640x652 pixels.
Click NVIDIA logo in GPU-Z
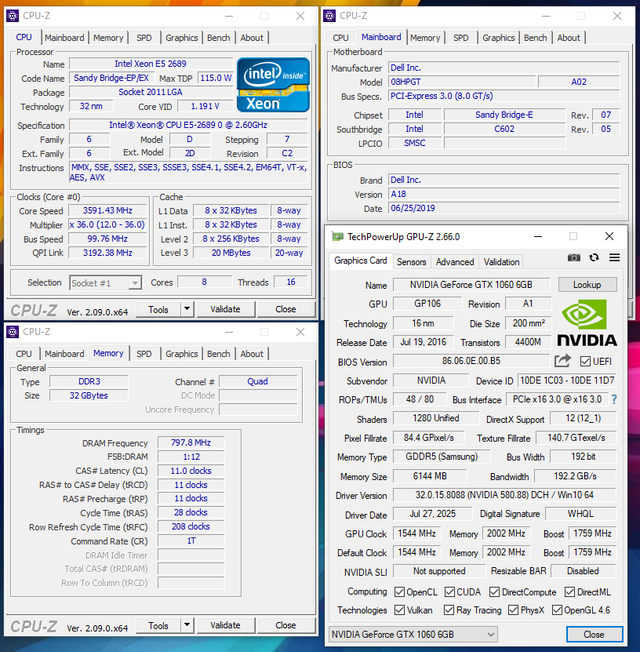pyautogui.click(x=587, y=323)
